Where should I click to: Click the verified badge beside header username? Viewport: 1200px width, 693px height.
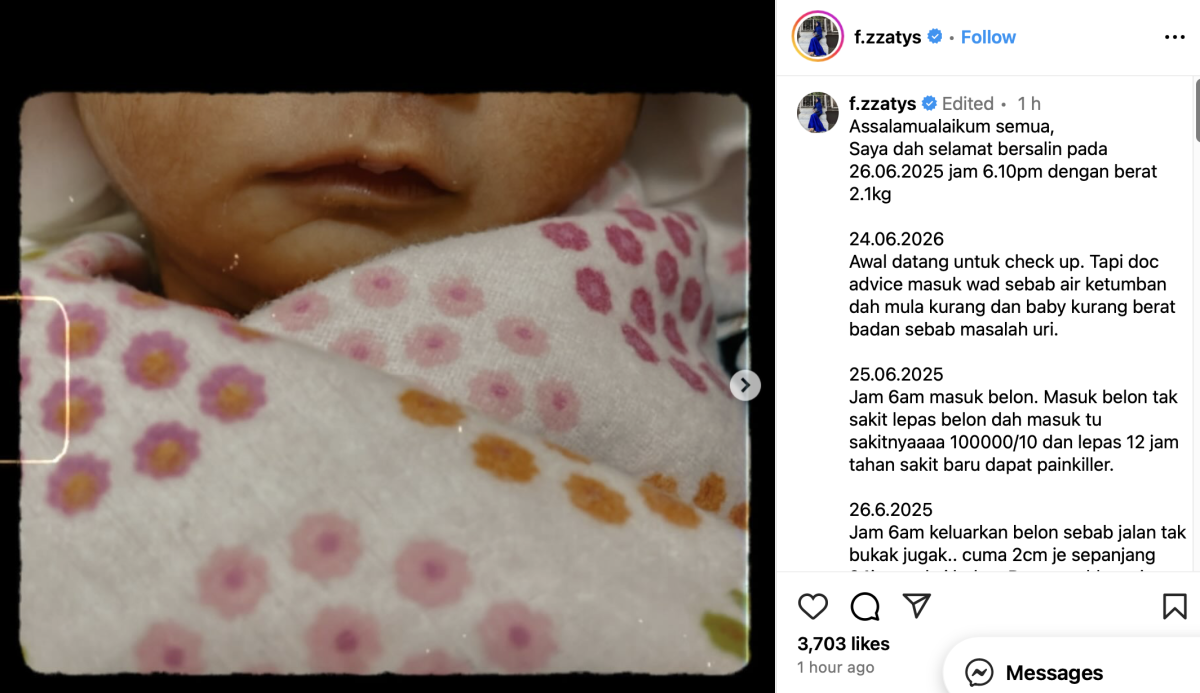935,37
